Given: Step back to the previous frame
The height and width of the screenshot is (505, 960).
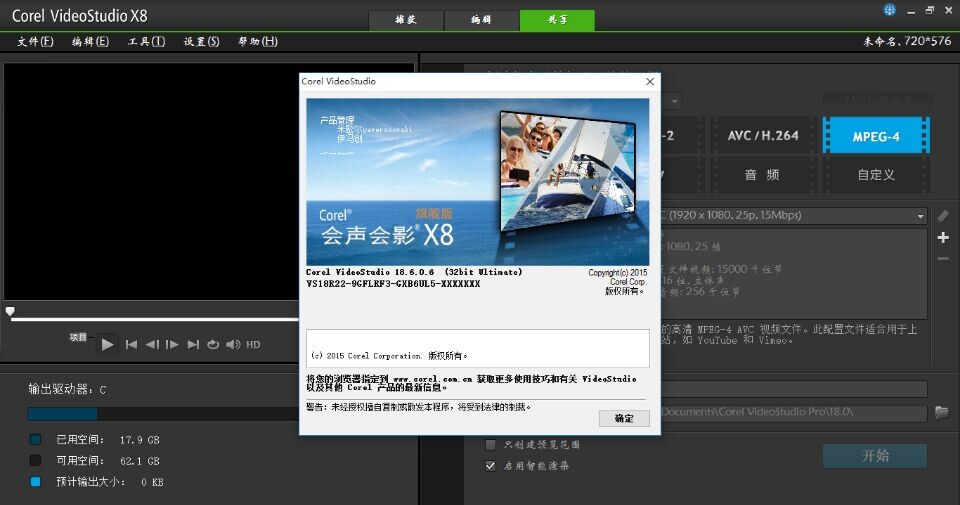Looking at the screenshot, I should [x=152, y=344].
